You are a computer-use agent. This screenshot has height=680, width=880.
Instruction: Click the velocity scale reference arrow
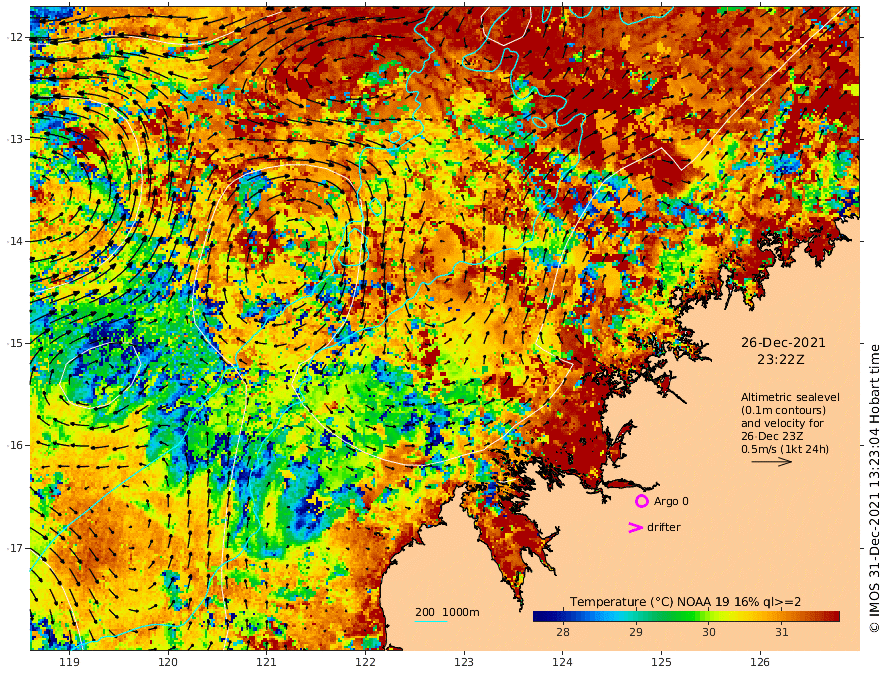[772, 462]
